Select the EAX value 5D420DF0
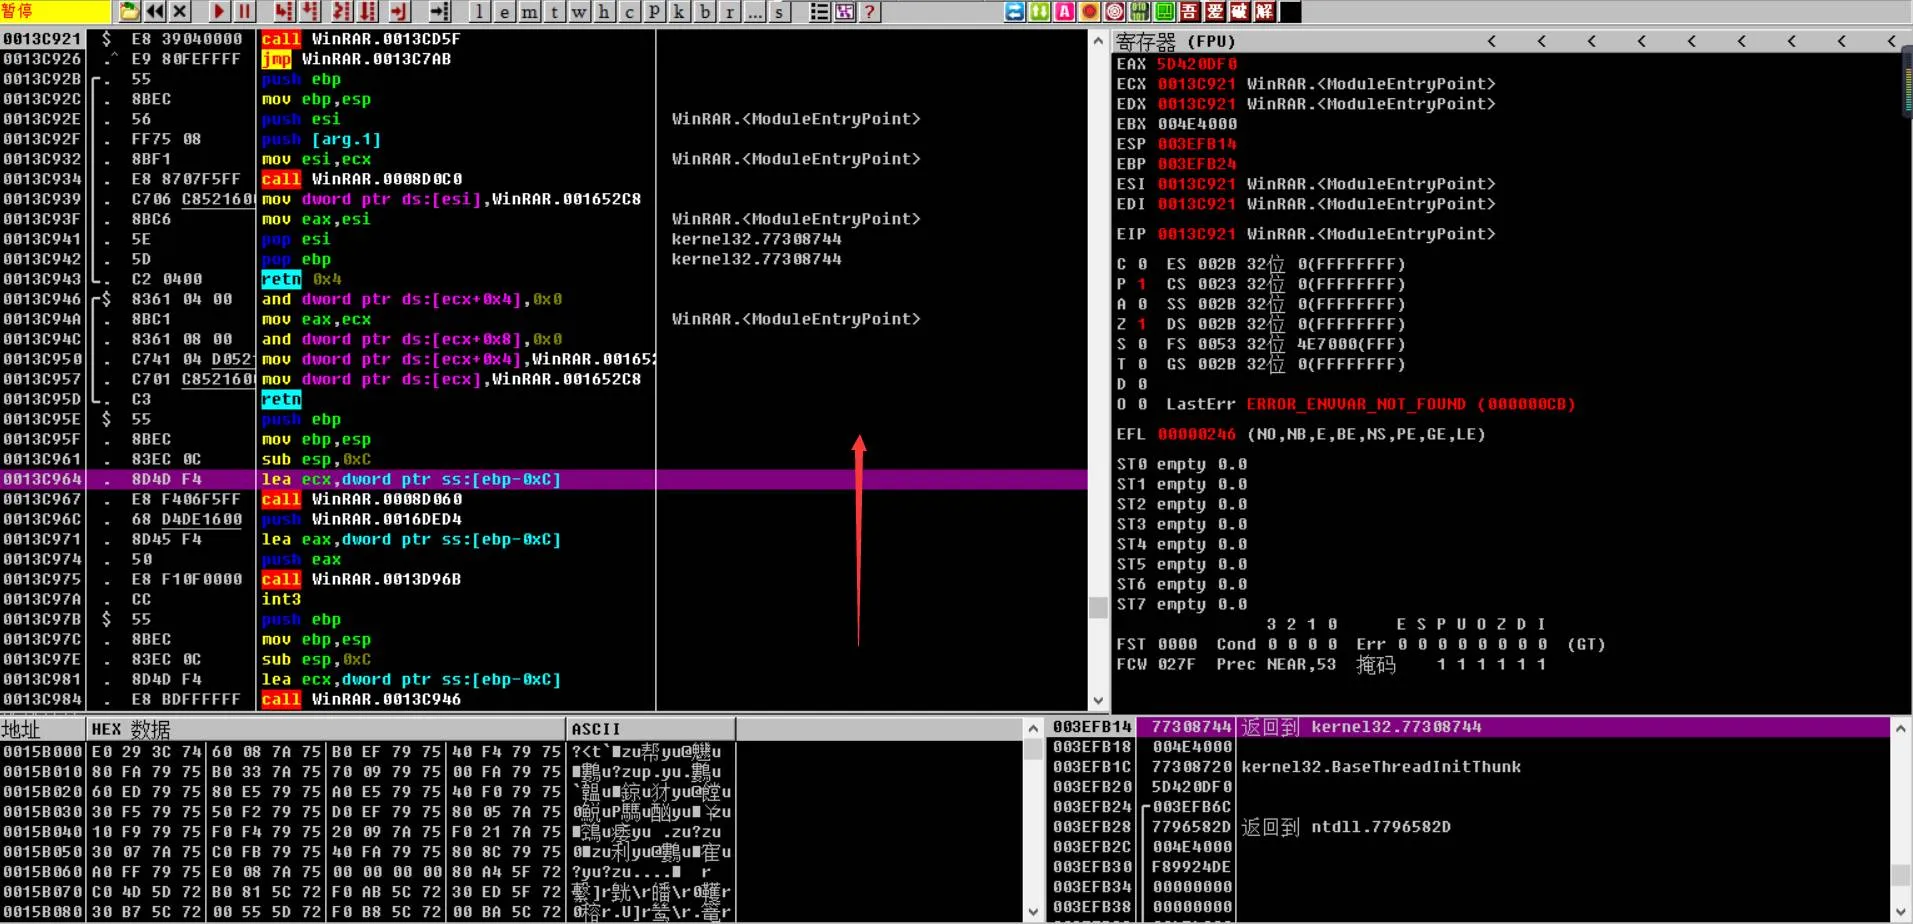This screenshot has width=1913, height=924. point(1197,64)
